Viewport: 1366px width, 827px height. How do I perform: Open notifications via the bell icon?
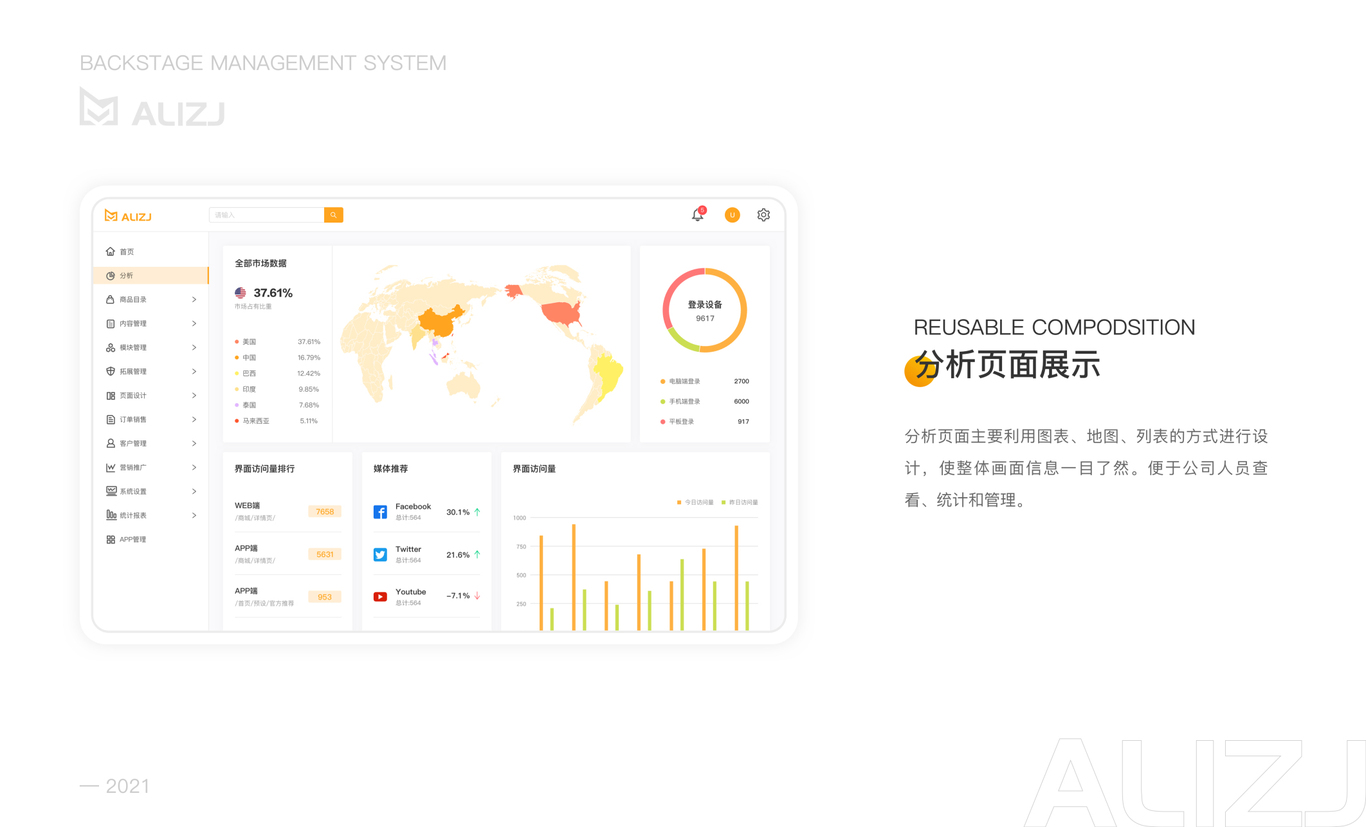pyautogui.click(x=698, y=214)
